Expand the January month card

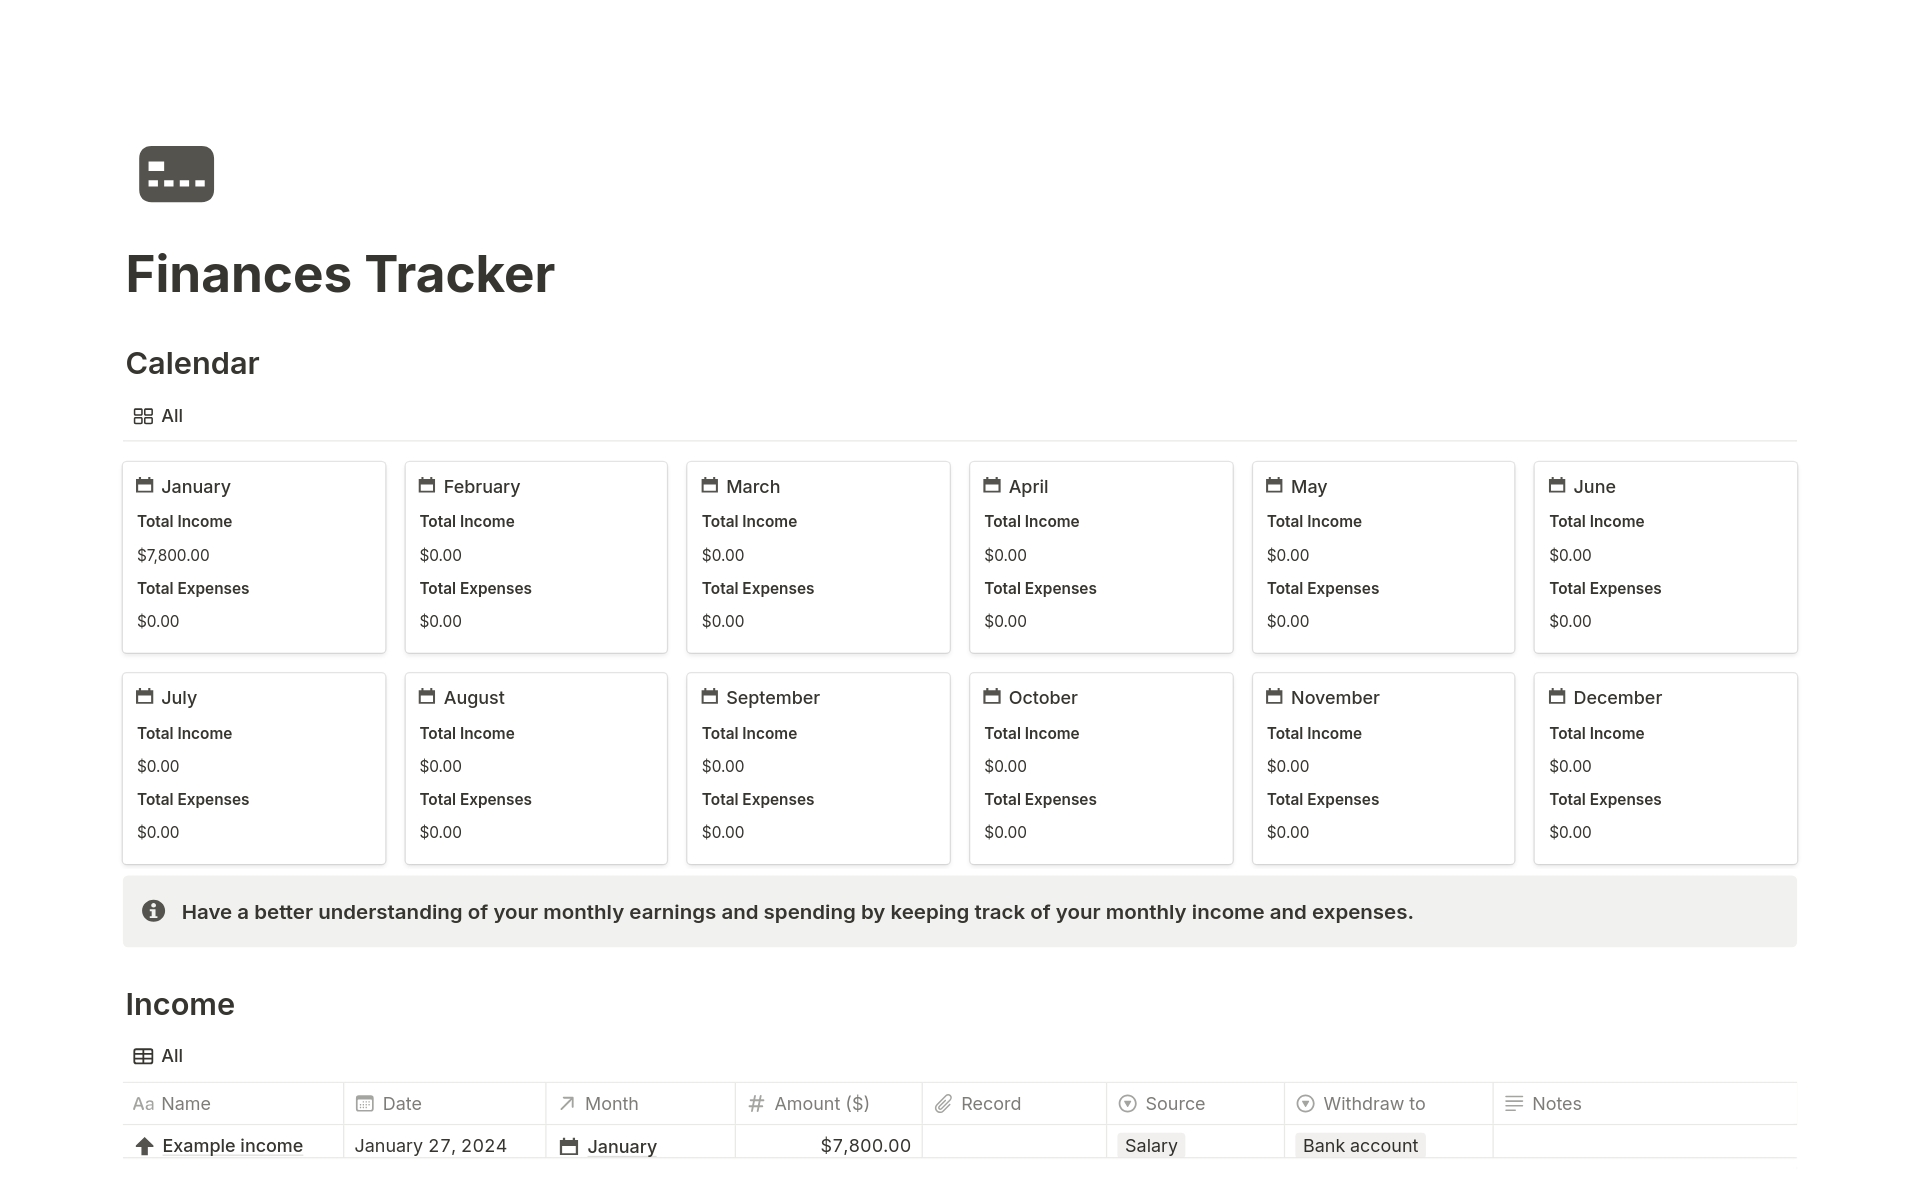coord(196,485)
